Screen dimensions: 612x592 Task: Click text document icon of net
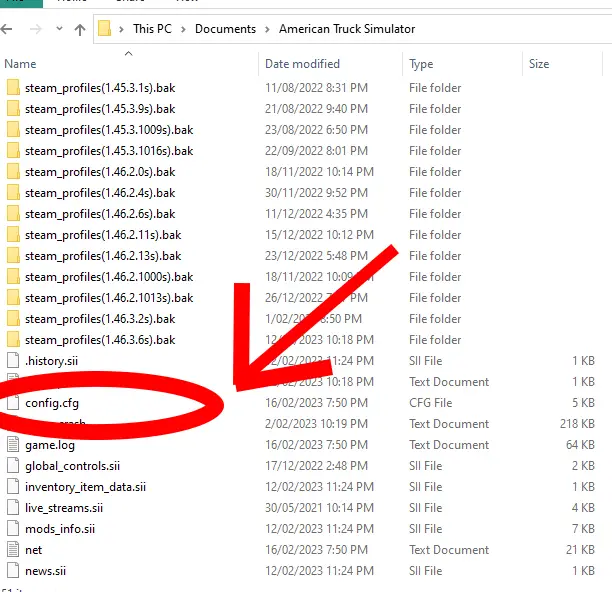13,550
